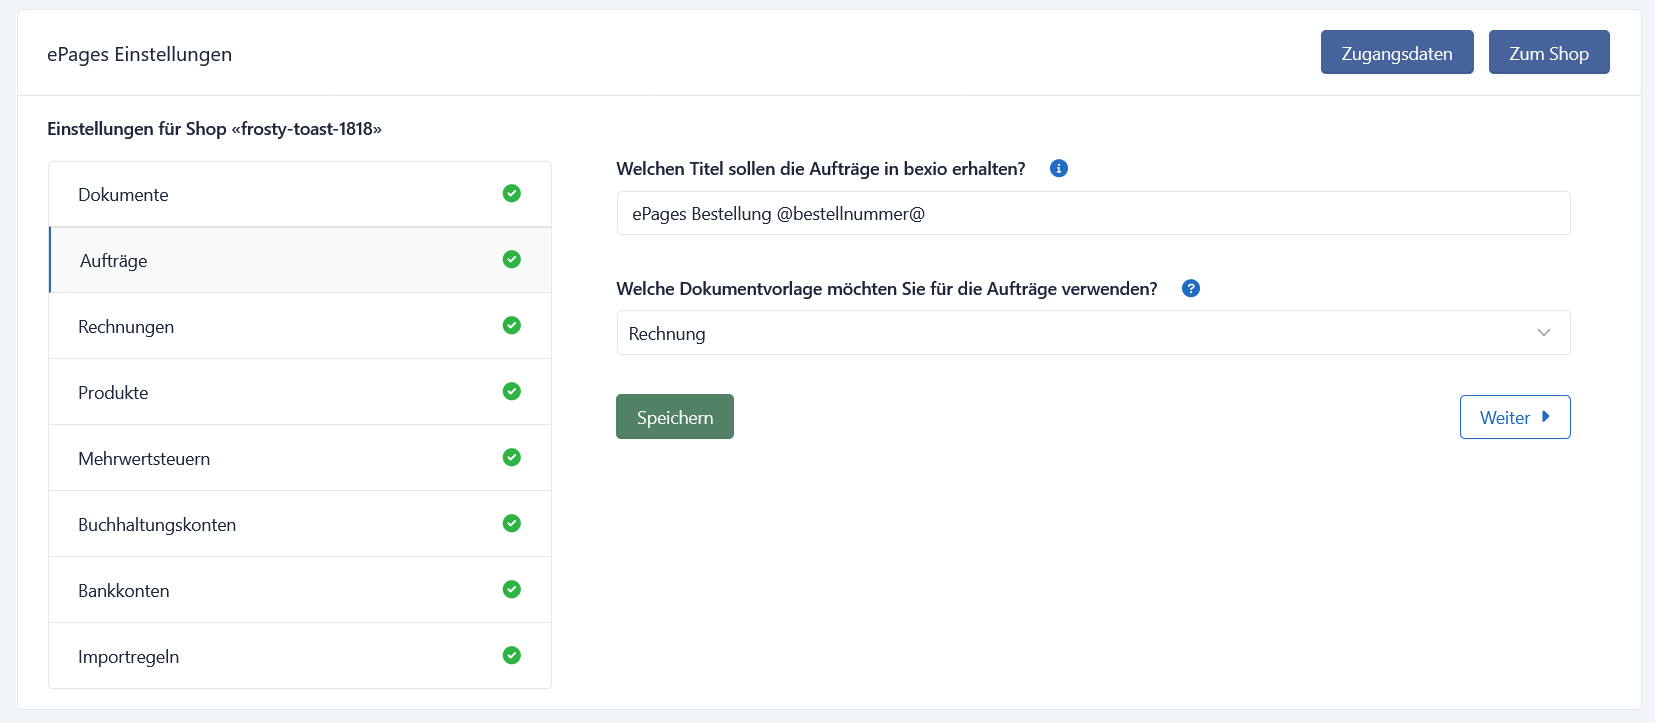This screenshot has height=723, width=1655.
Task: Open the Produkte settings section
Action: 300,392
